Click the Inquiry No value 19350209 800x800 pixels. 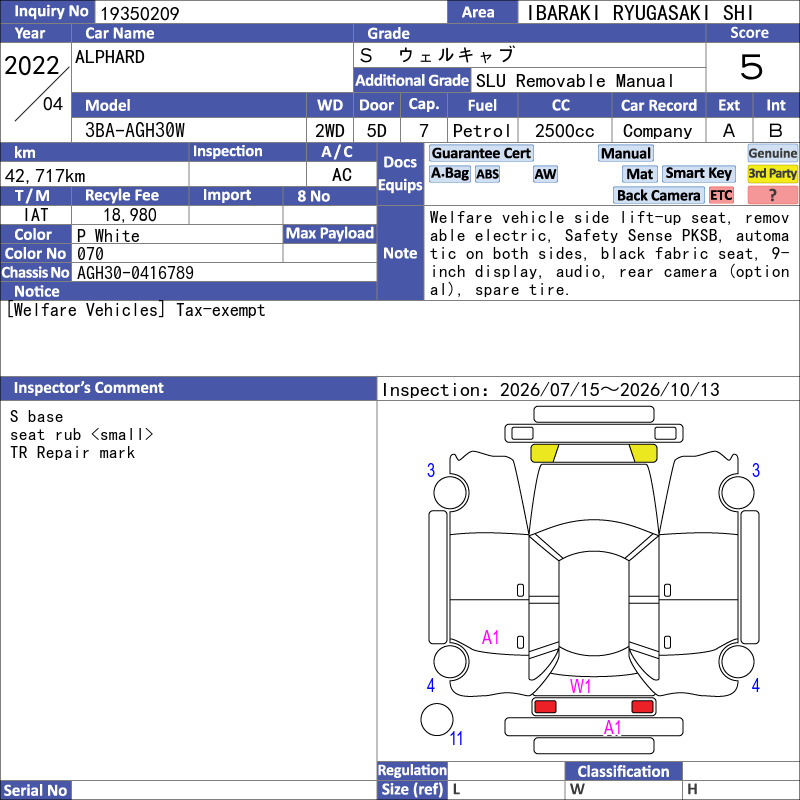pos(140,13)
